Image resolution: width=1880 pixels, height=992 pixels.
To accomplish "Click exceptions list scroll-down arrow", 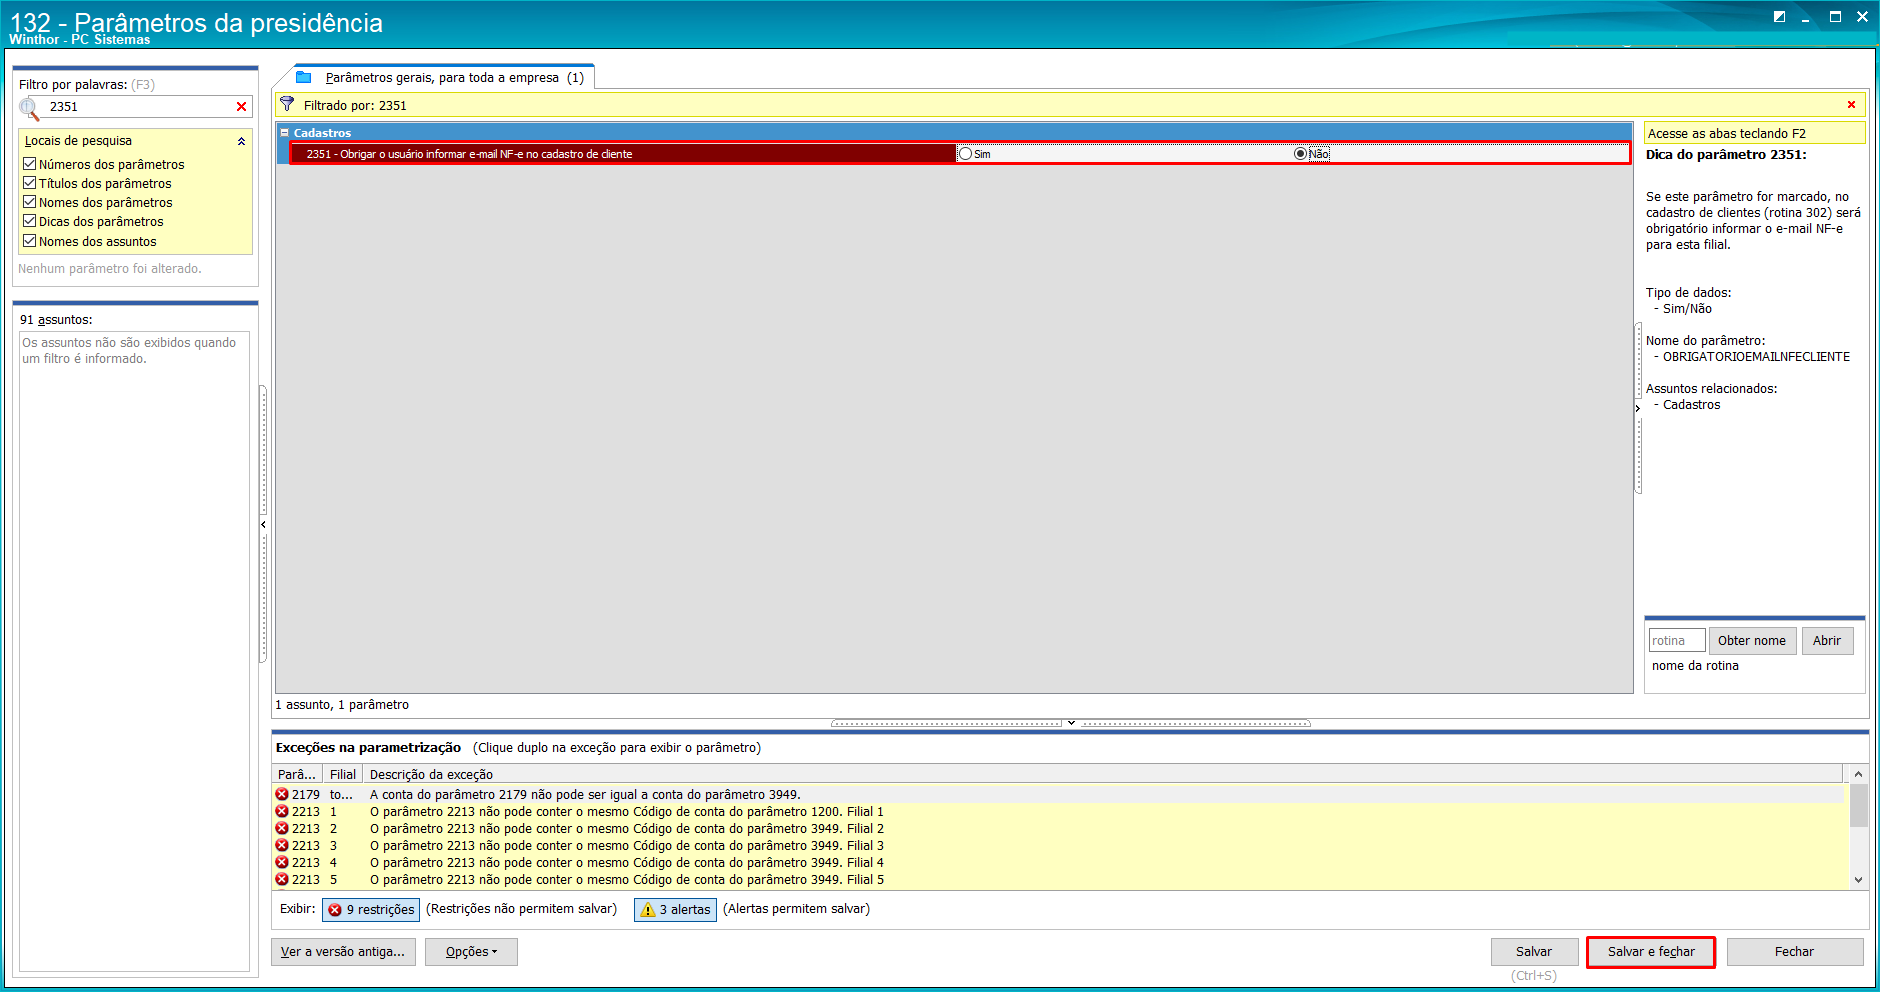I will (x=1858, y=880).
